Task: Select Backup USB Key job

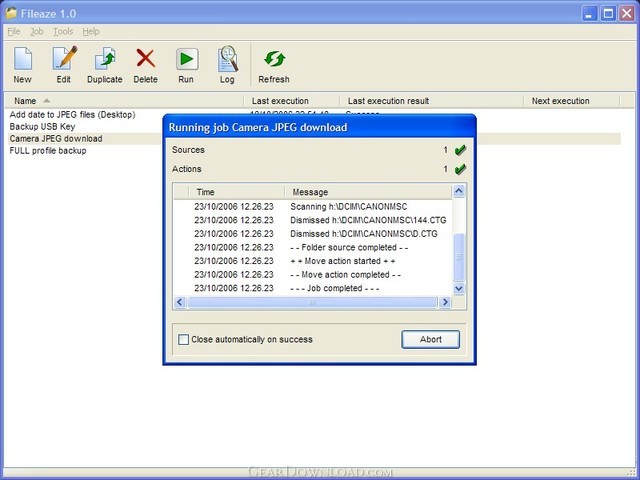Action: tap(42, 127)
